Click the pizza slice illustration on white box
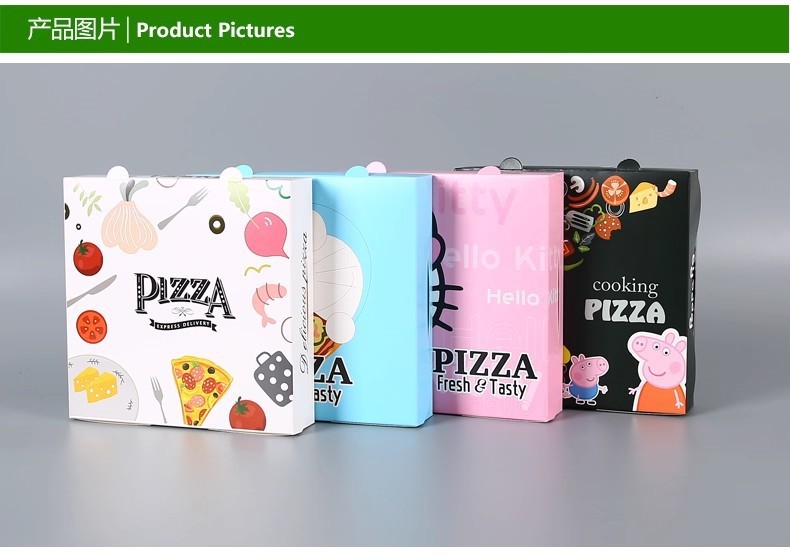The width and height of the screenshot is (790, 557). [x=200, y=390]
